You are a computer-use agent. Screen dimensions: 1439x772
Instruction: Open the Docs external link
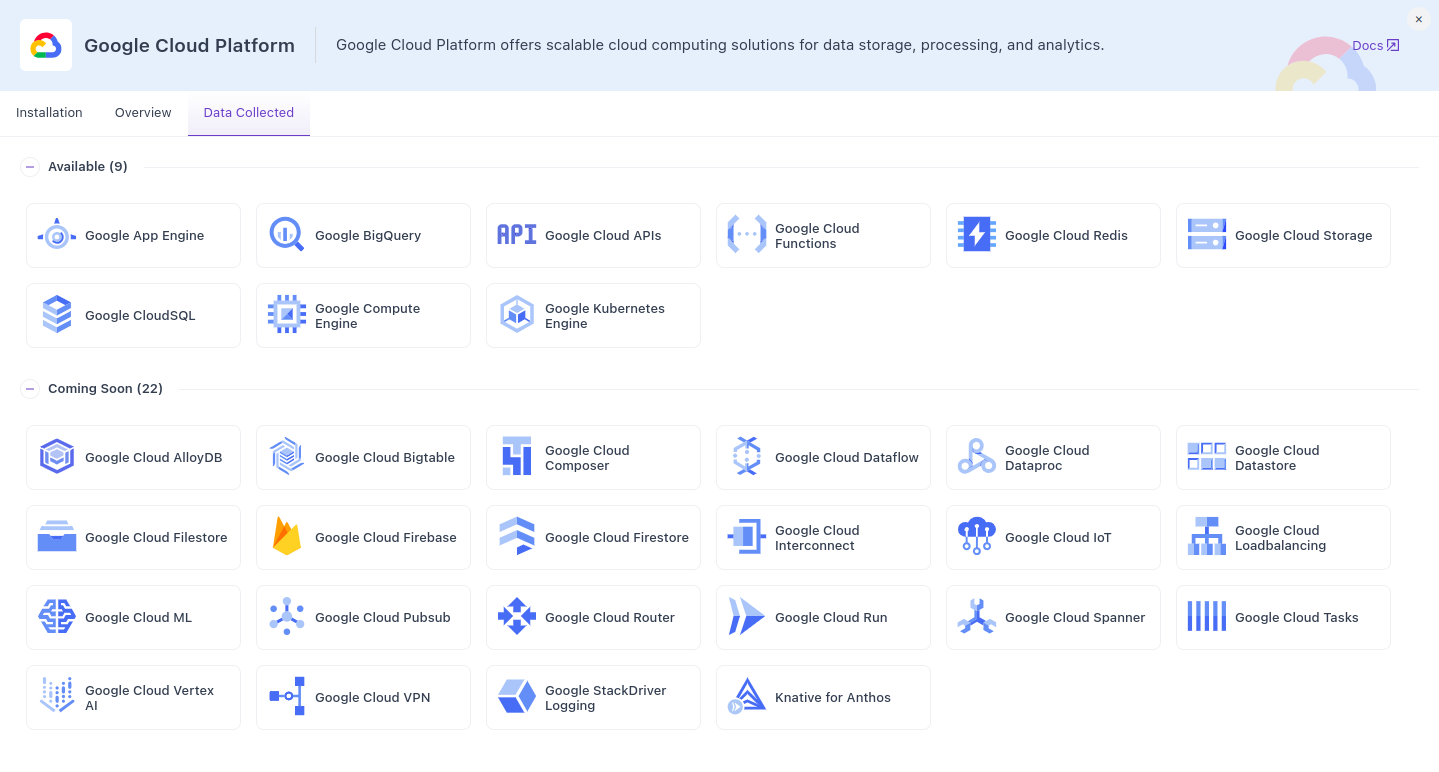pyautogui.click(x=1375, y=45)
